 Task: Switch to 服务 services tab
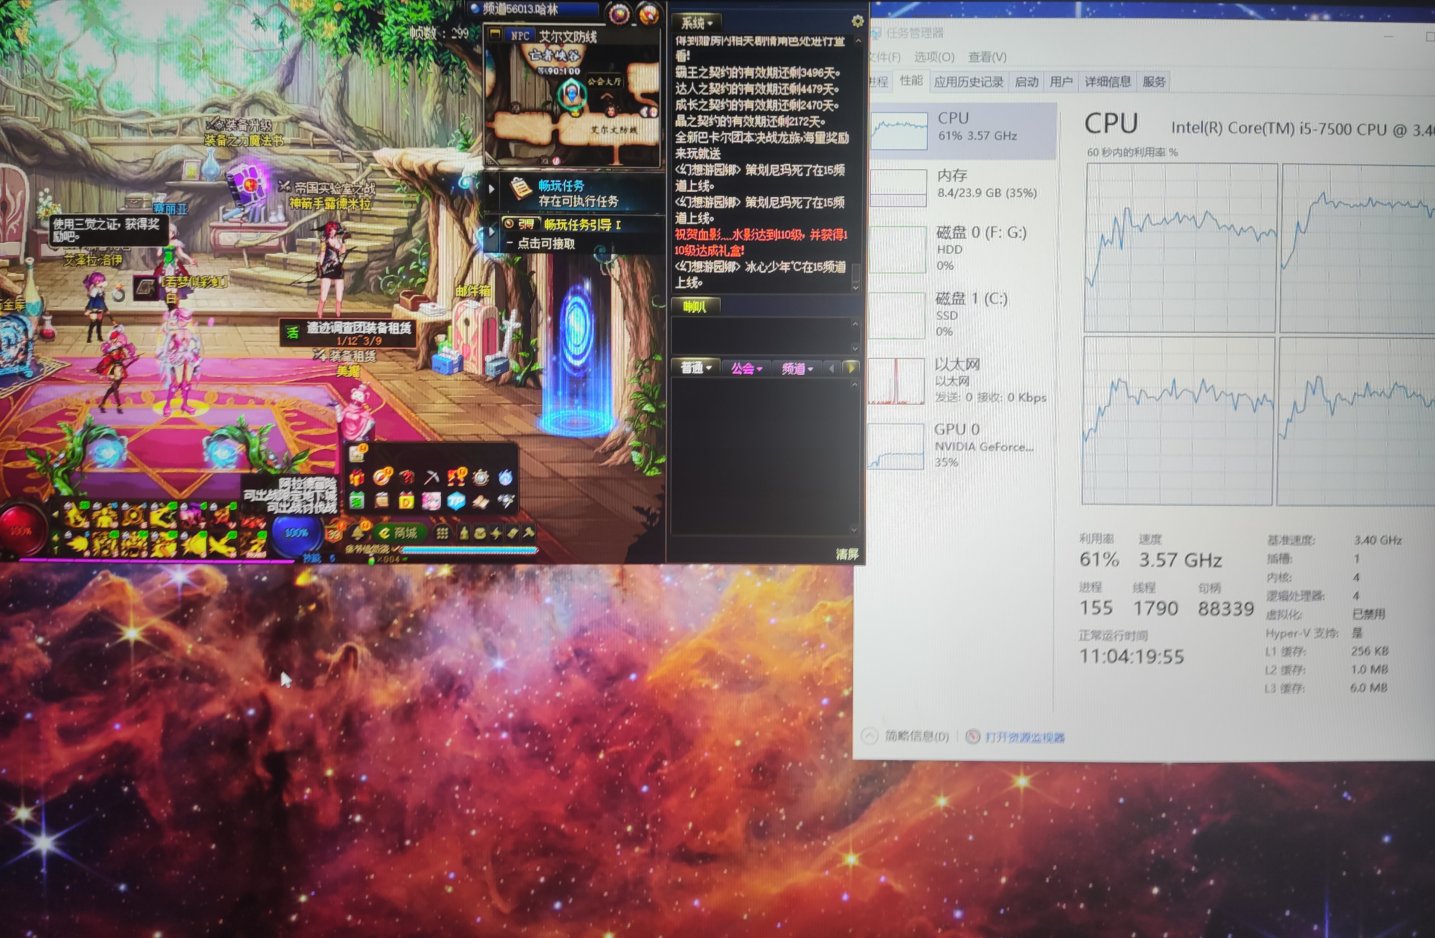(x=1154, y=82)
